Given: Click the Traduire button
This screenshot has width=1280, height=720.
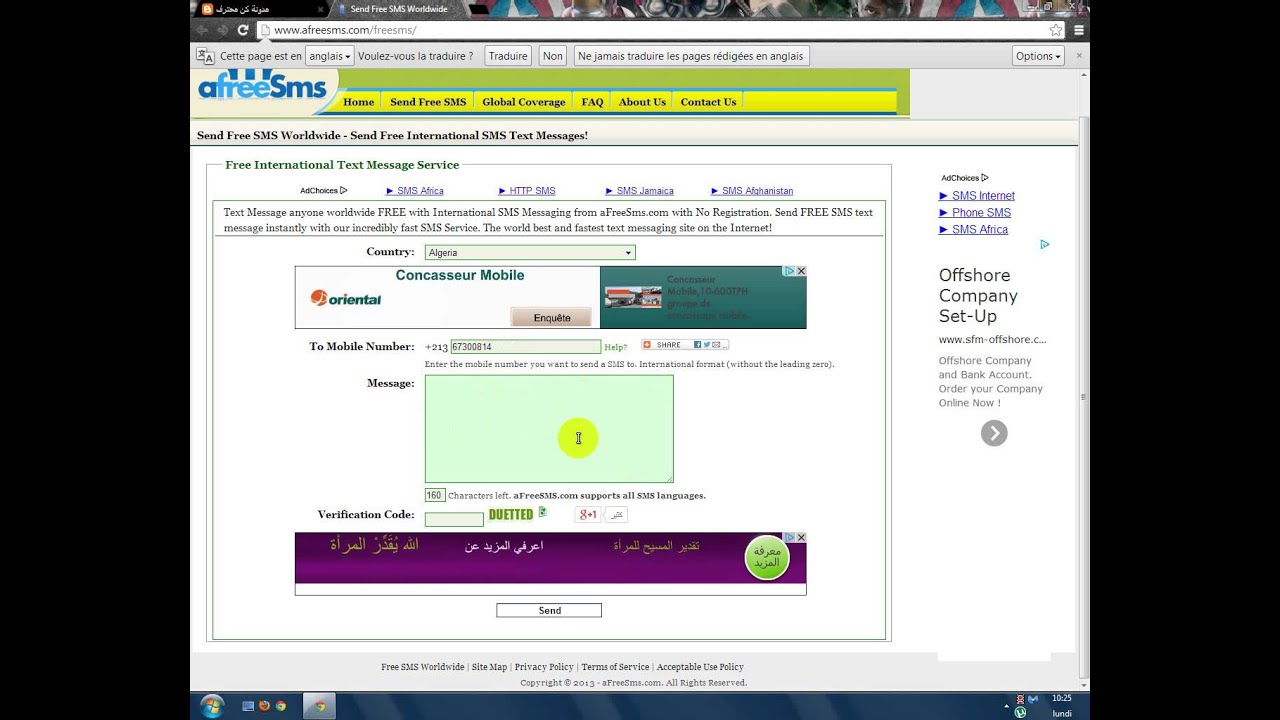Looking at the screenshot, I should [508, 56].
